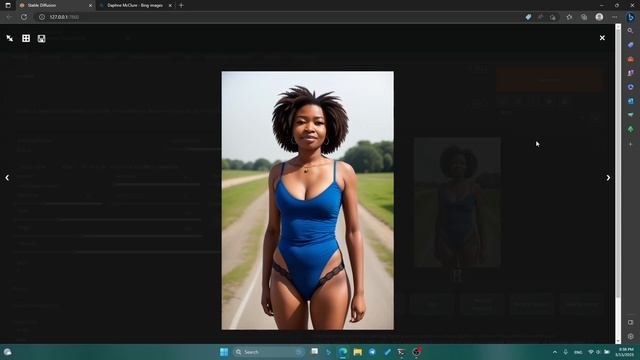This screenshot has height=360, width=640.
Task: Open the taskbar clock and date
Action: click(x=624, y=352)
